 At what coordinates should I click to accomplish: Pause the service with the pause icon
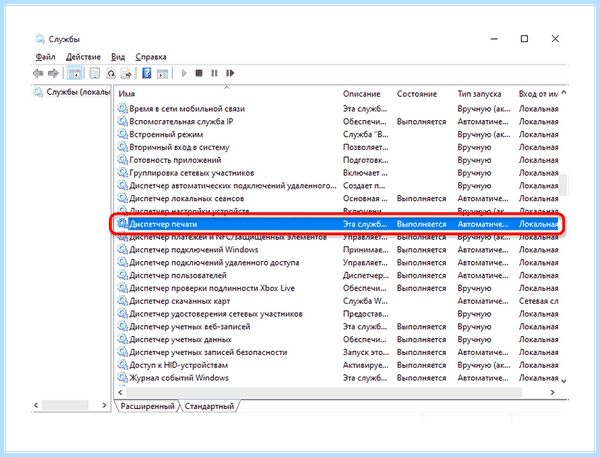pyautogui.click(x=214, y=73)
